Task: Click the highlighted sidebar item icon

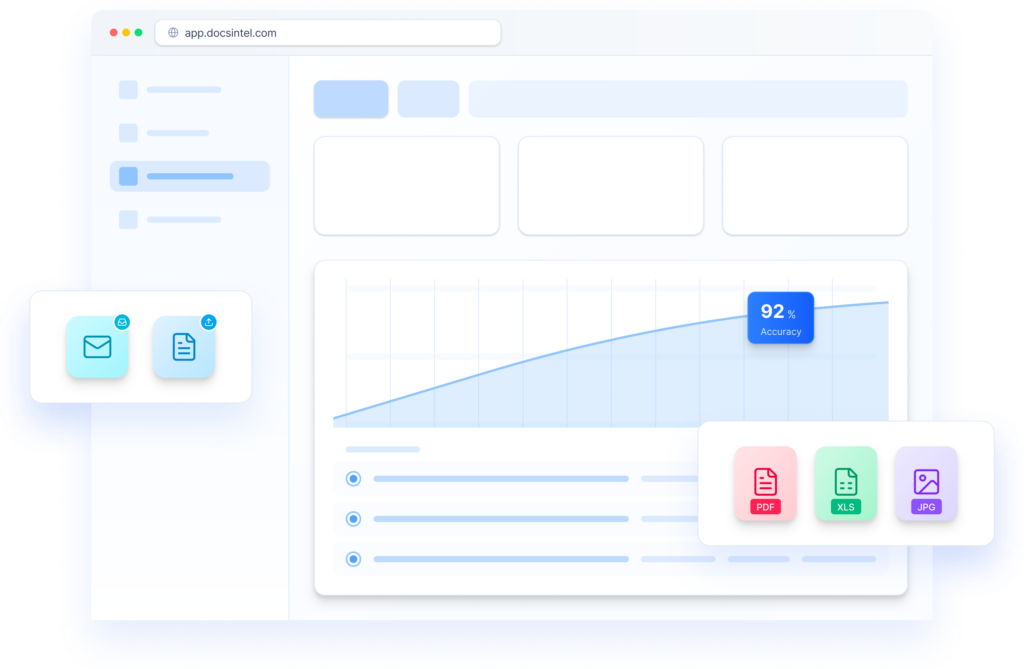Action: click(x=128, y=176)
